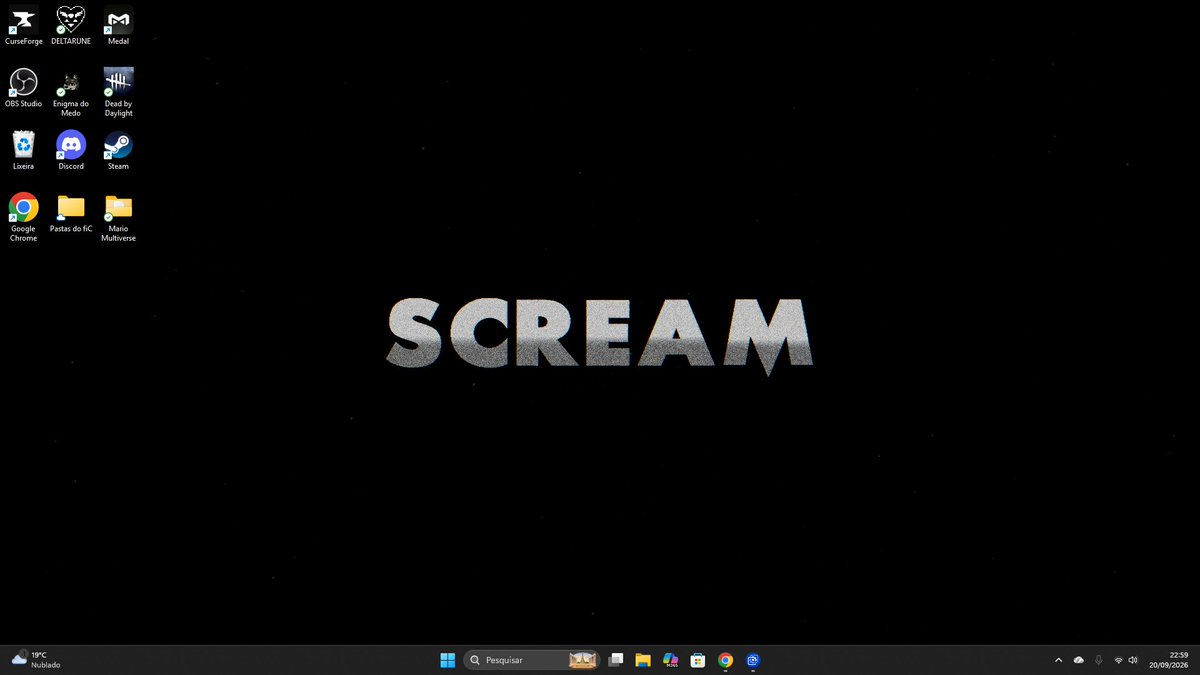Open the Lixeira recycle bin icon

(23, 150)
